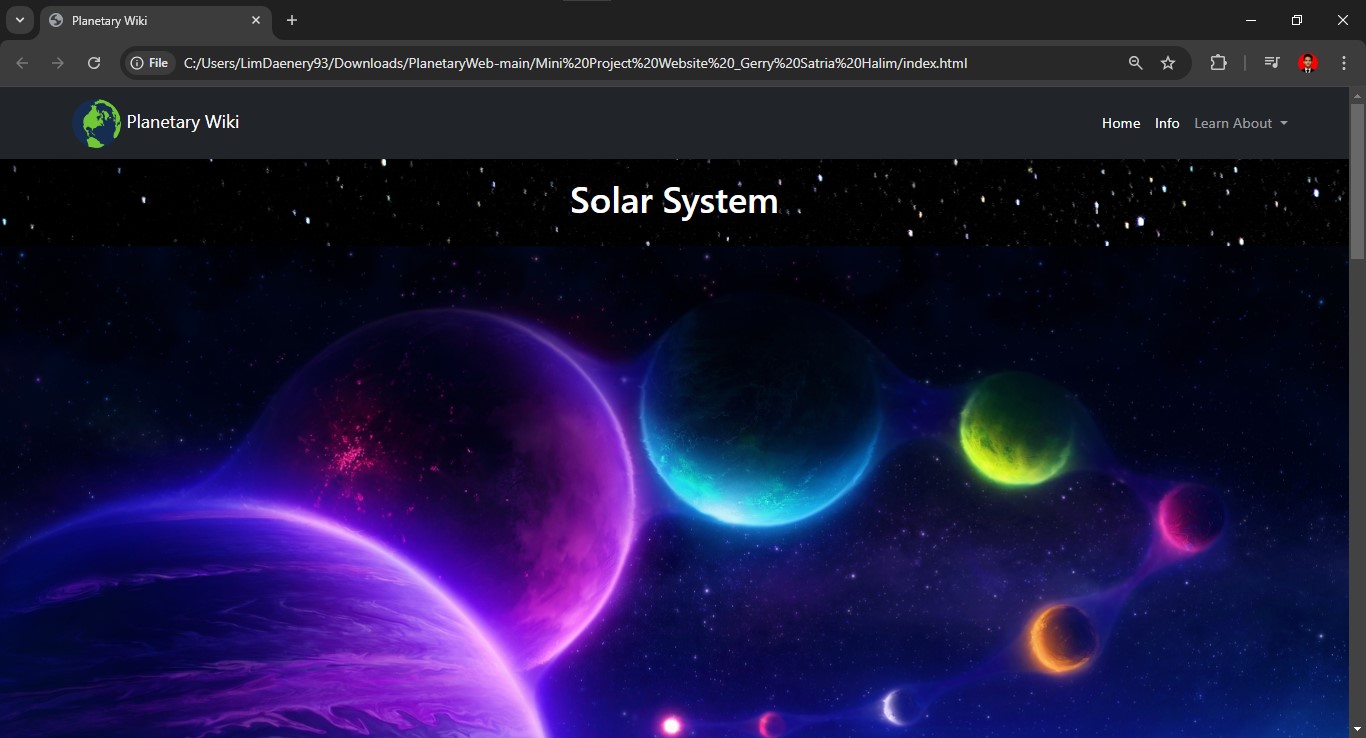The image size is (1366, 738).
Task: Navigate back using the back arrow
Action: [21, 62]
